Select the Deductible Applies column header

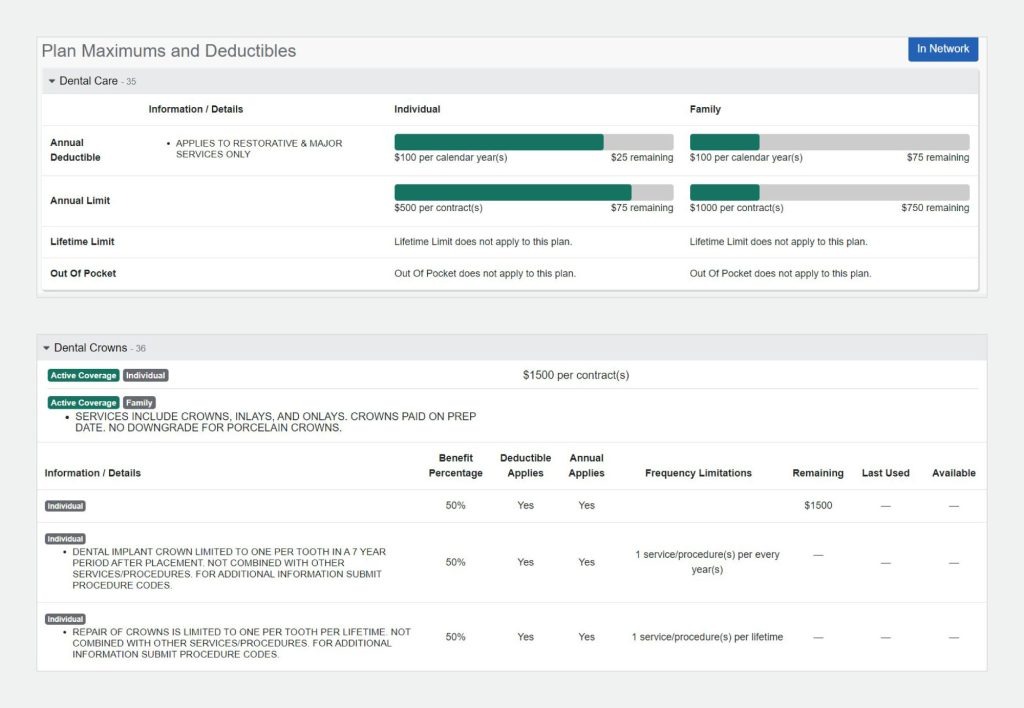pyautogui.click(x=525, y=466)
